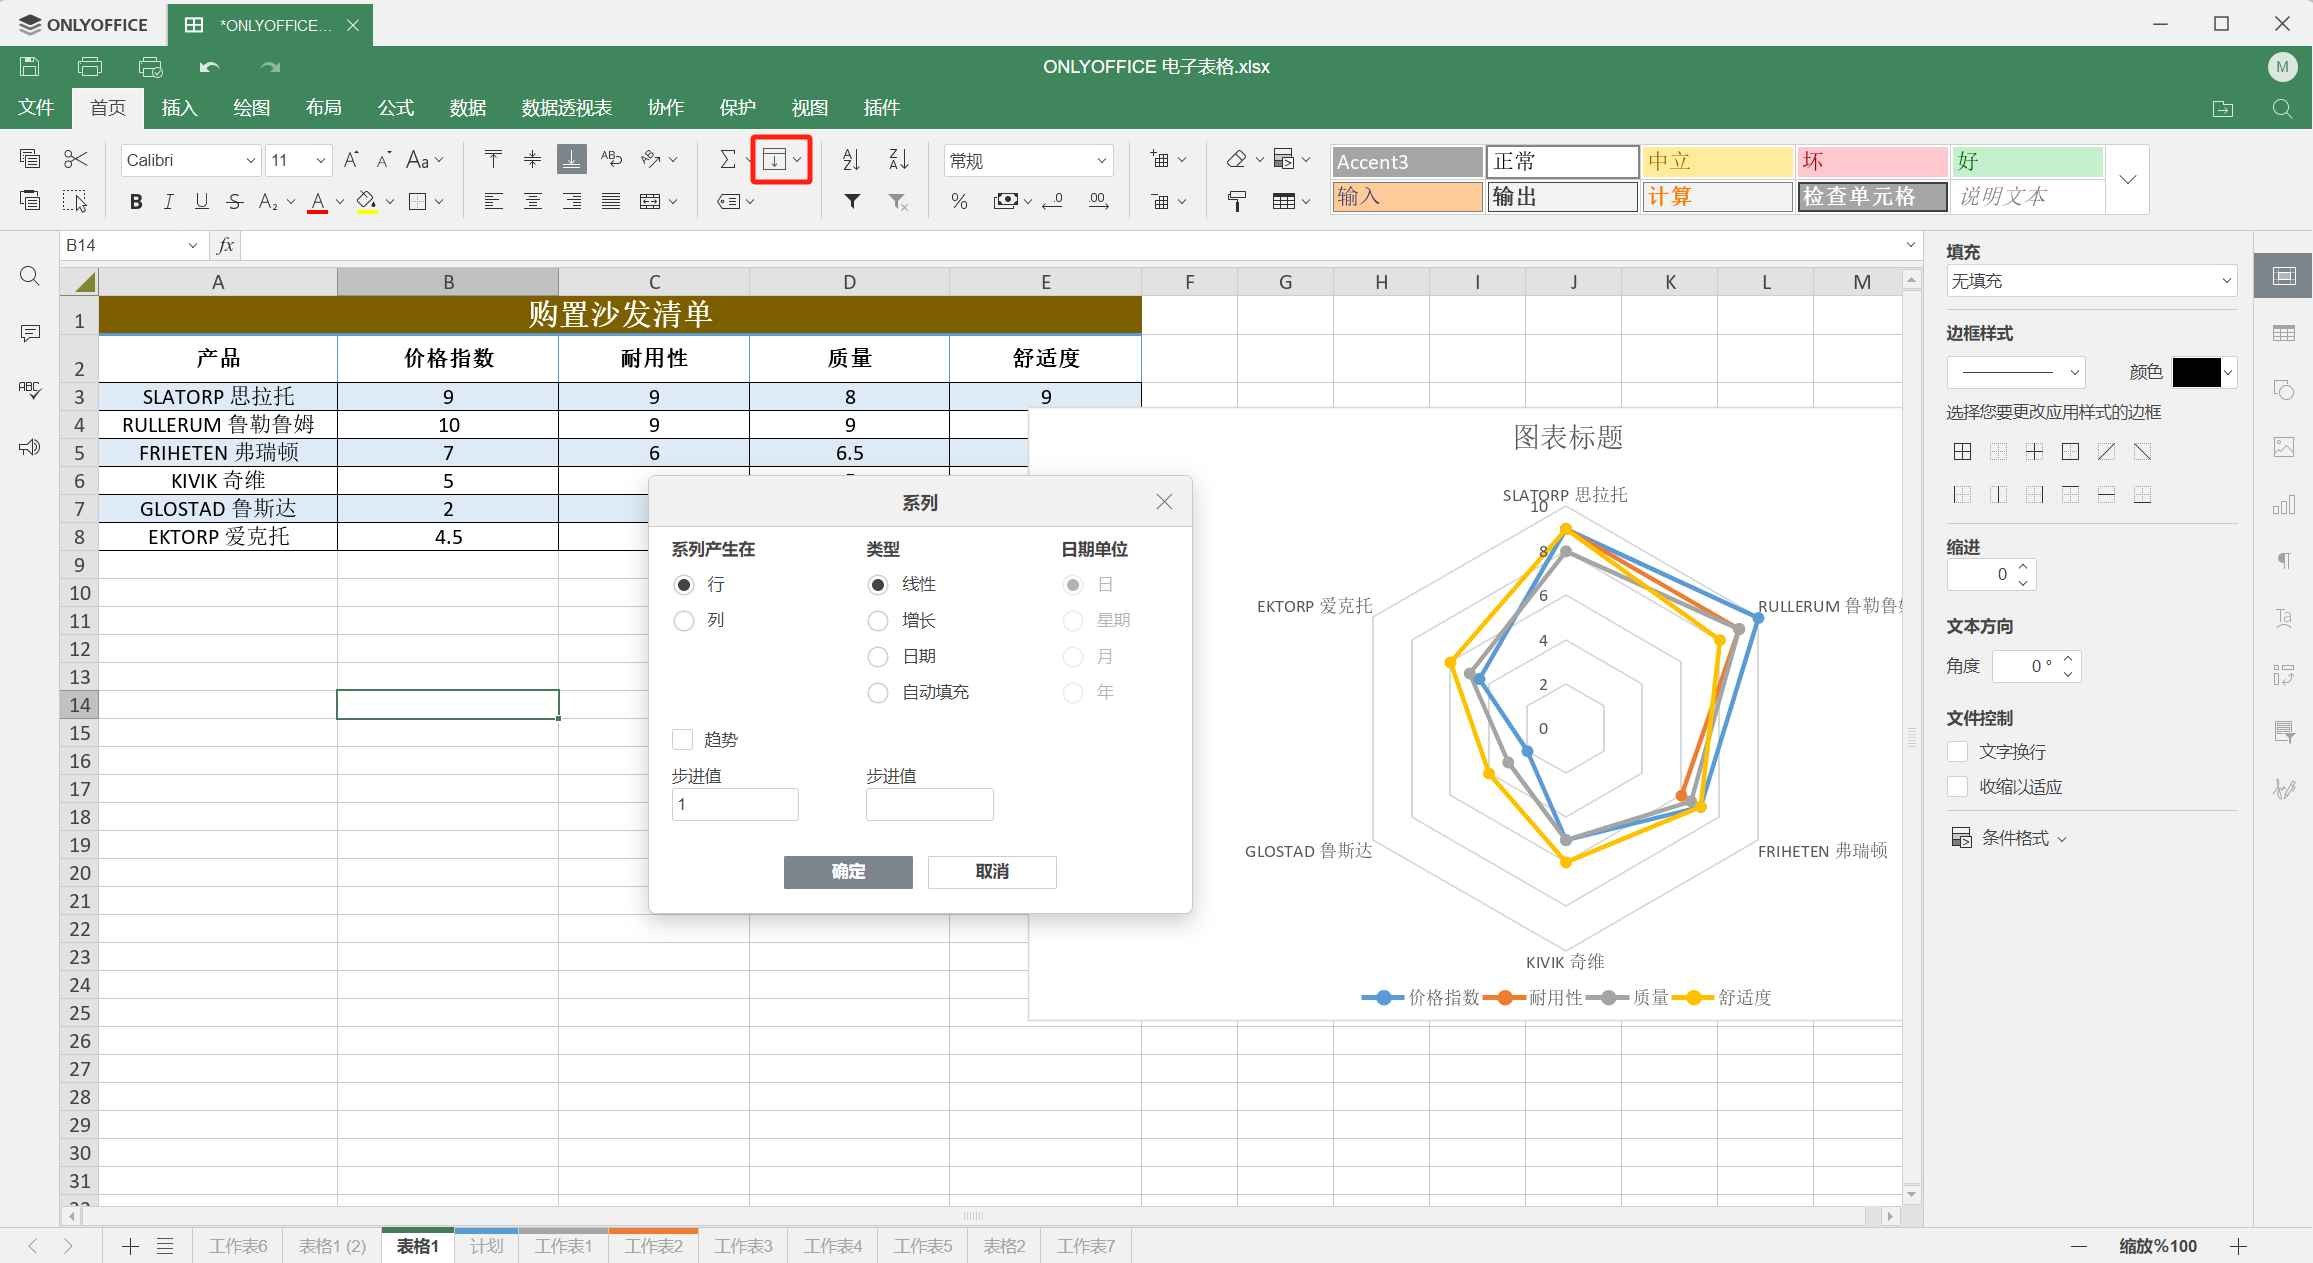Select 增长 type radio button
This screenshot has width=2313, height=1263.
coord(878,621)
